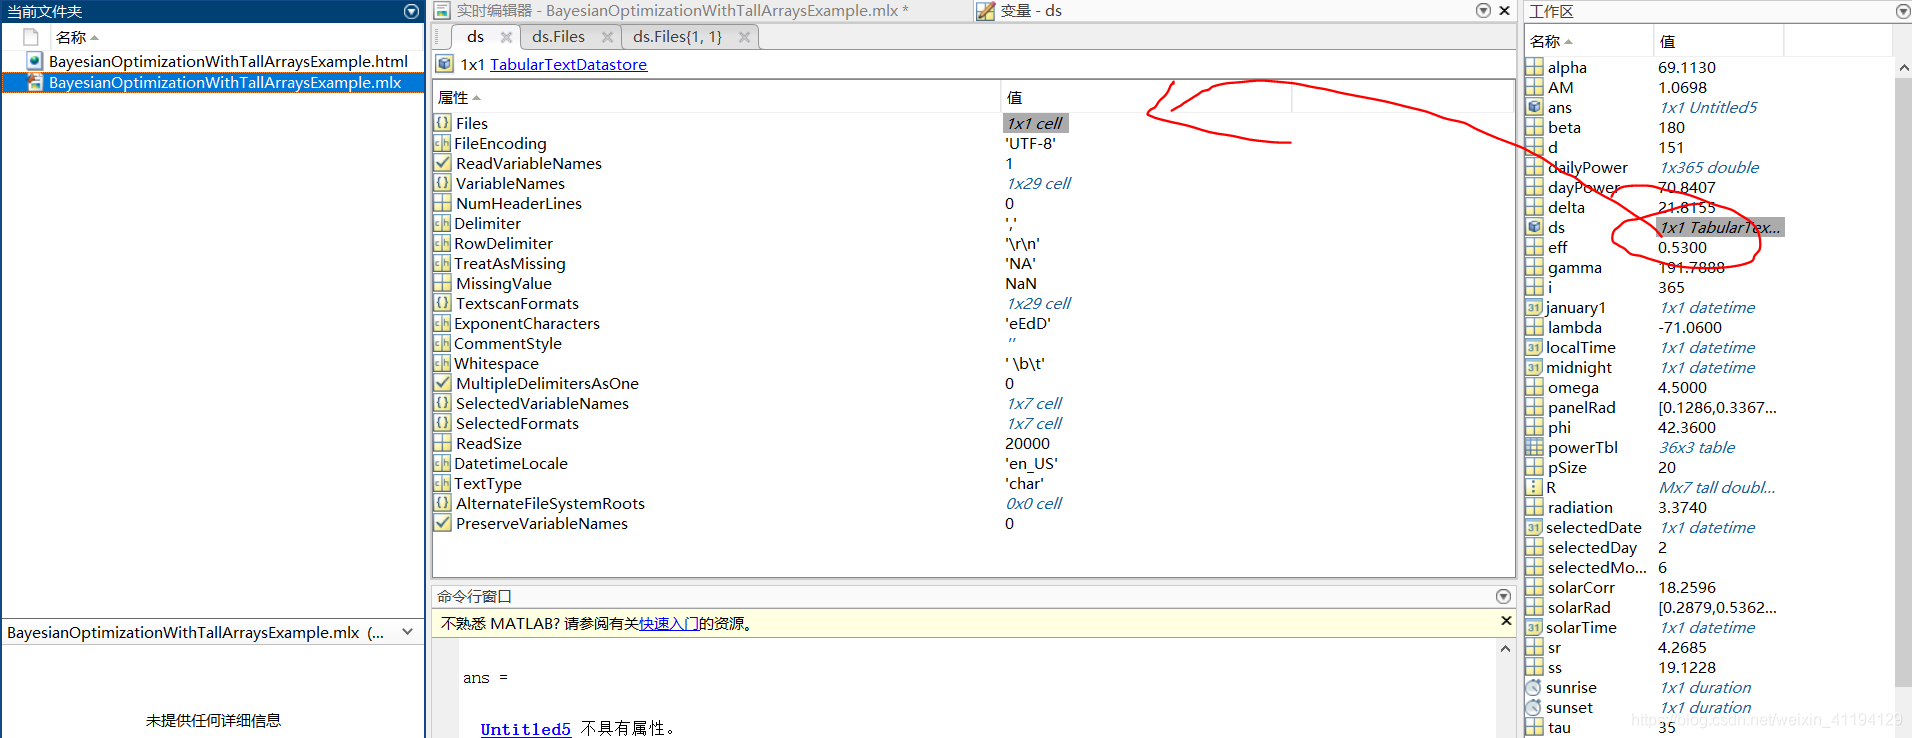Screen dimensions: 1912x738
Task: Click the sunrise duration clock icon
Action: point(1534,687)
